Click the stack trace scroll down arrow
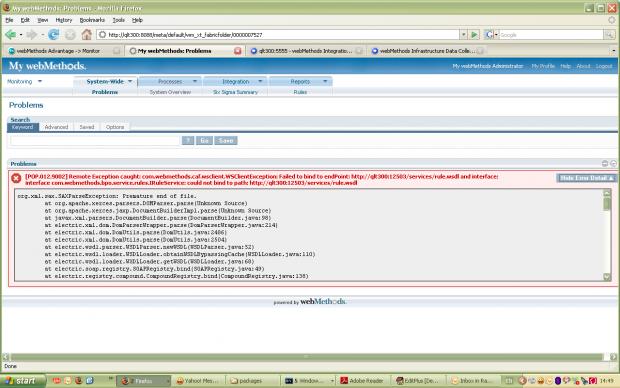Viewport: 620px width, 388px height. pyautogui.click(x=607, y=277)
